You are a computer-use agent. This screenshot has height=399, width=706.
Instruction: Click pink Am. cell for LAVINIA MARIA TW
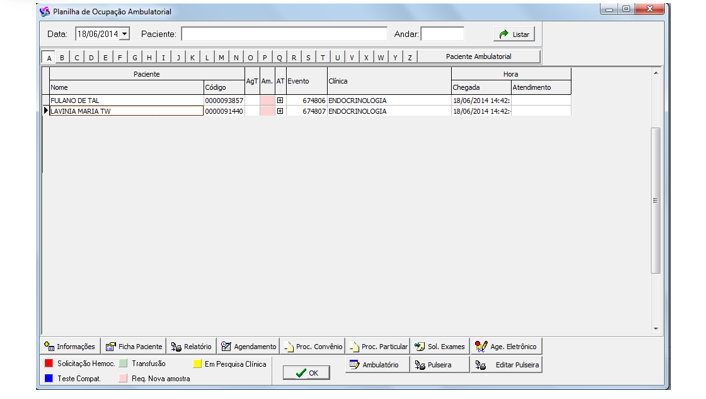point(267,111)
